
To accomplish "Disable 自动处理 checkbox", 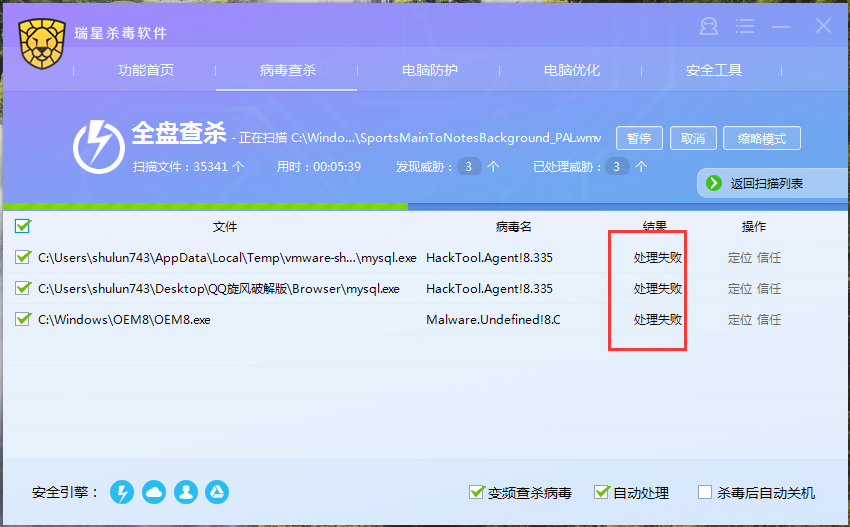I will (x=602, y=492).
